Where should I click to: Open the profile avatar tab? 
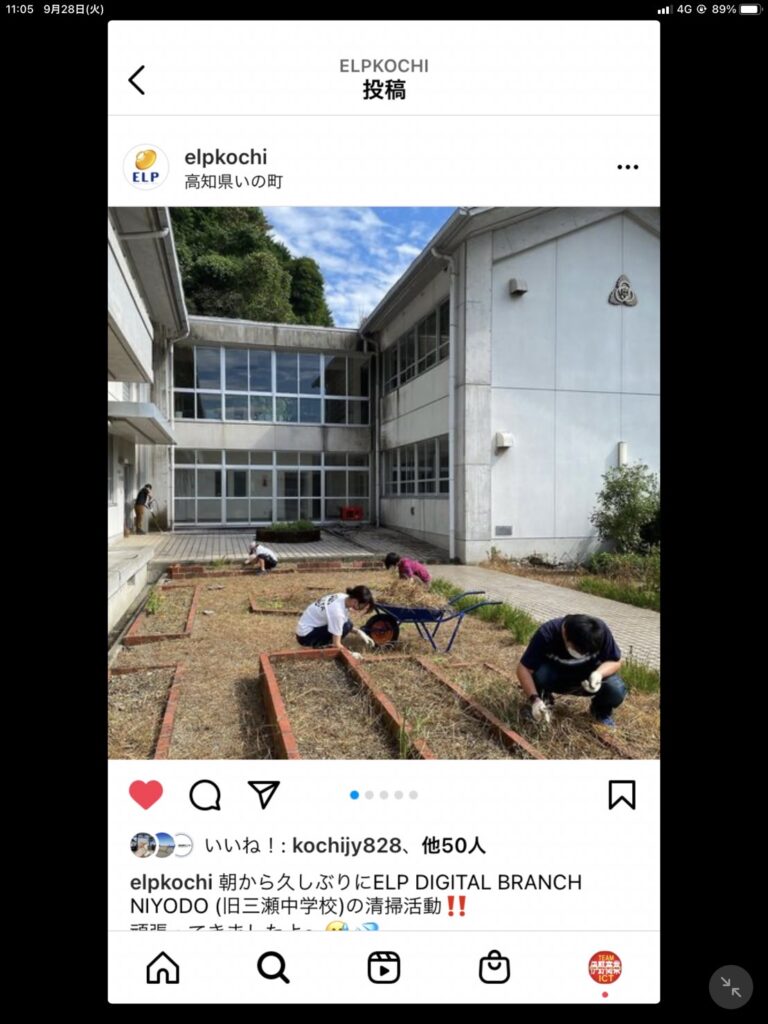pyautogui.click(x=605, y=968)
